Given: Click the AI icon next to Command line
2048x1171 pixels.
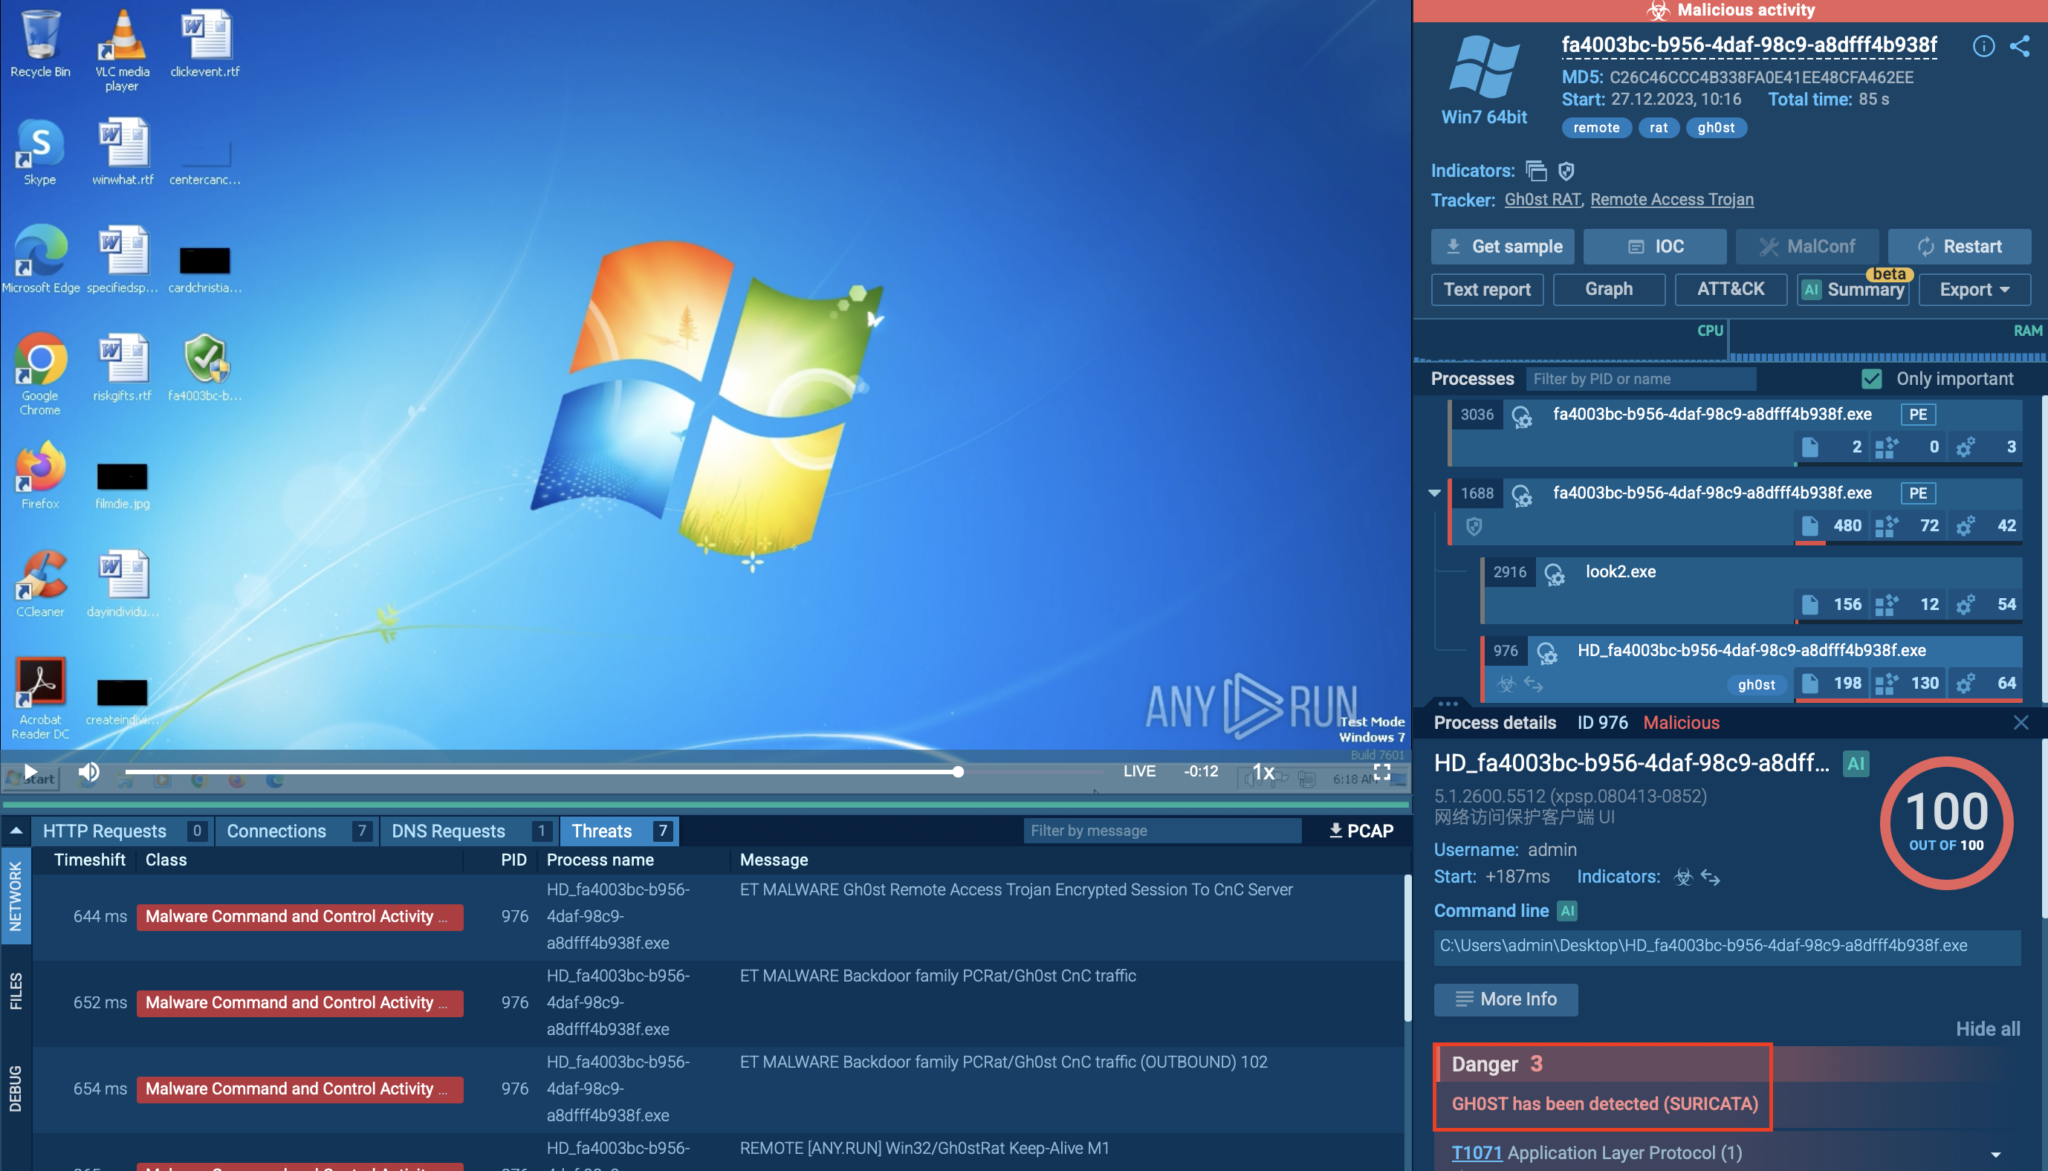Looking at the screenshot, I should [1568, 911].
